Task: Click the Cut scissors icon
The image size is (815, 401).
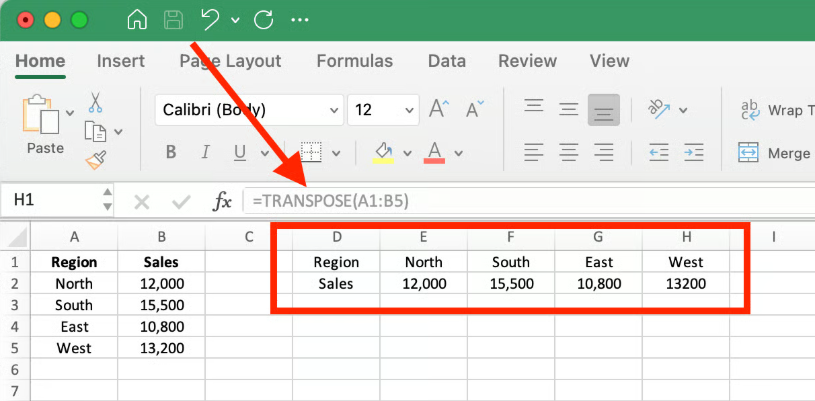Action: click(x=96, y=103)
